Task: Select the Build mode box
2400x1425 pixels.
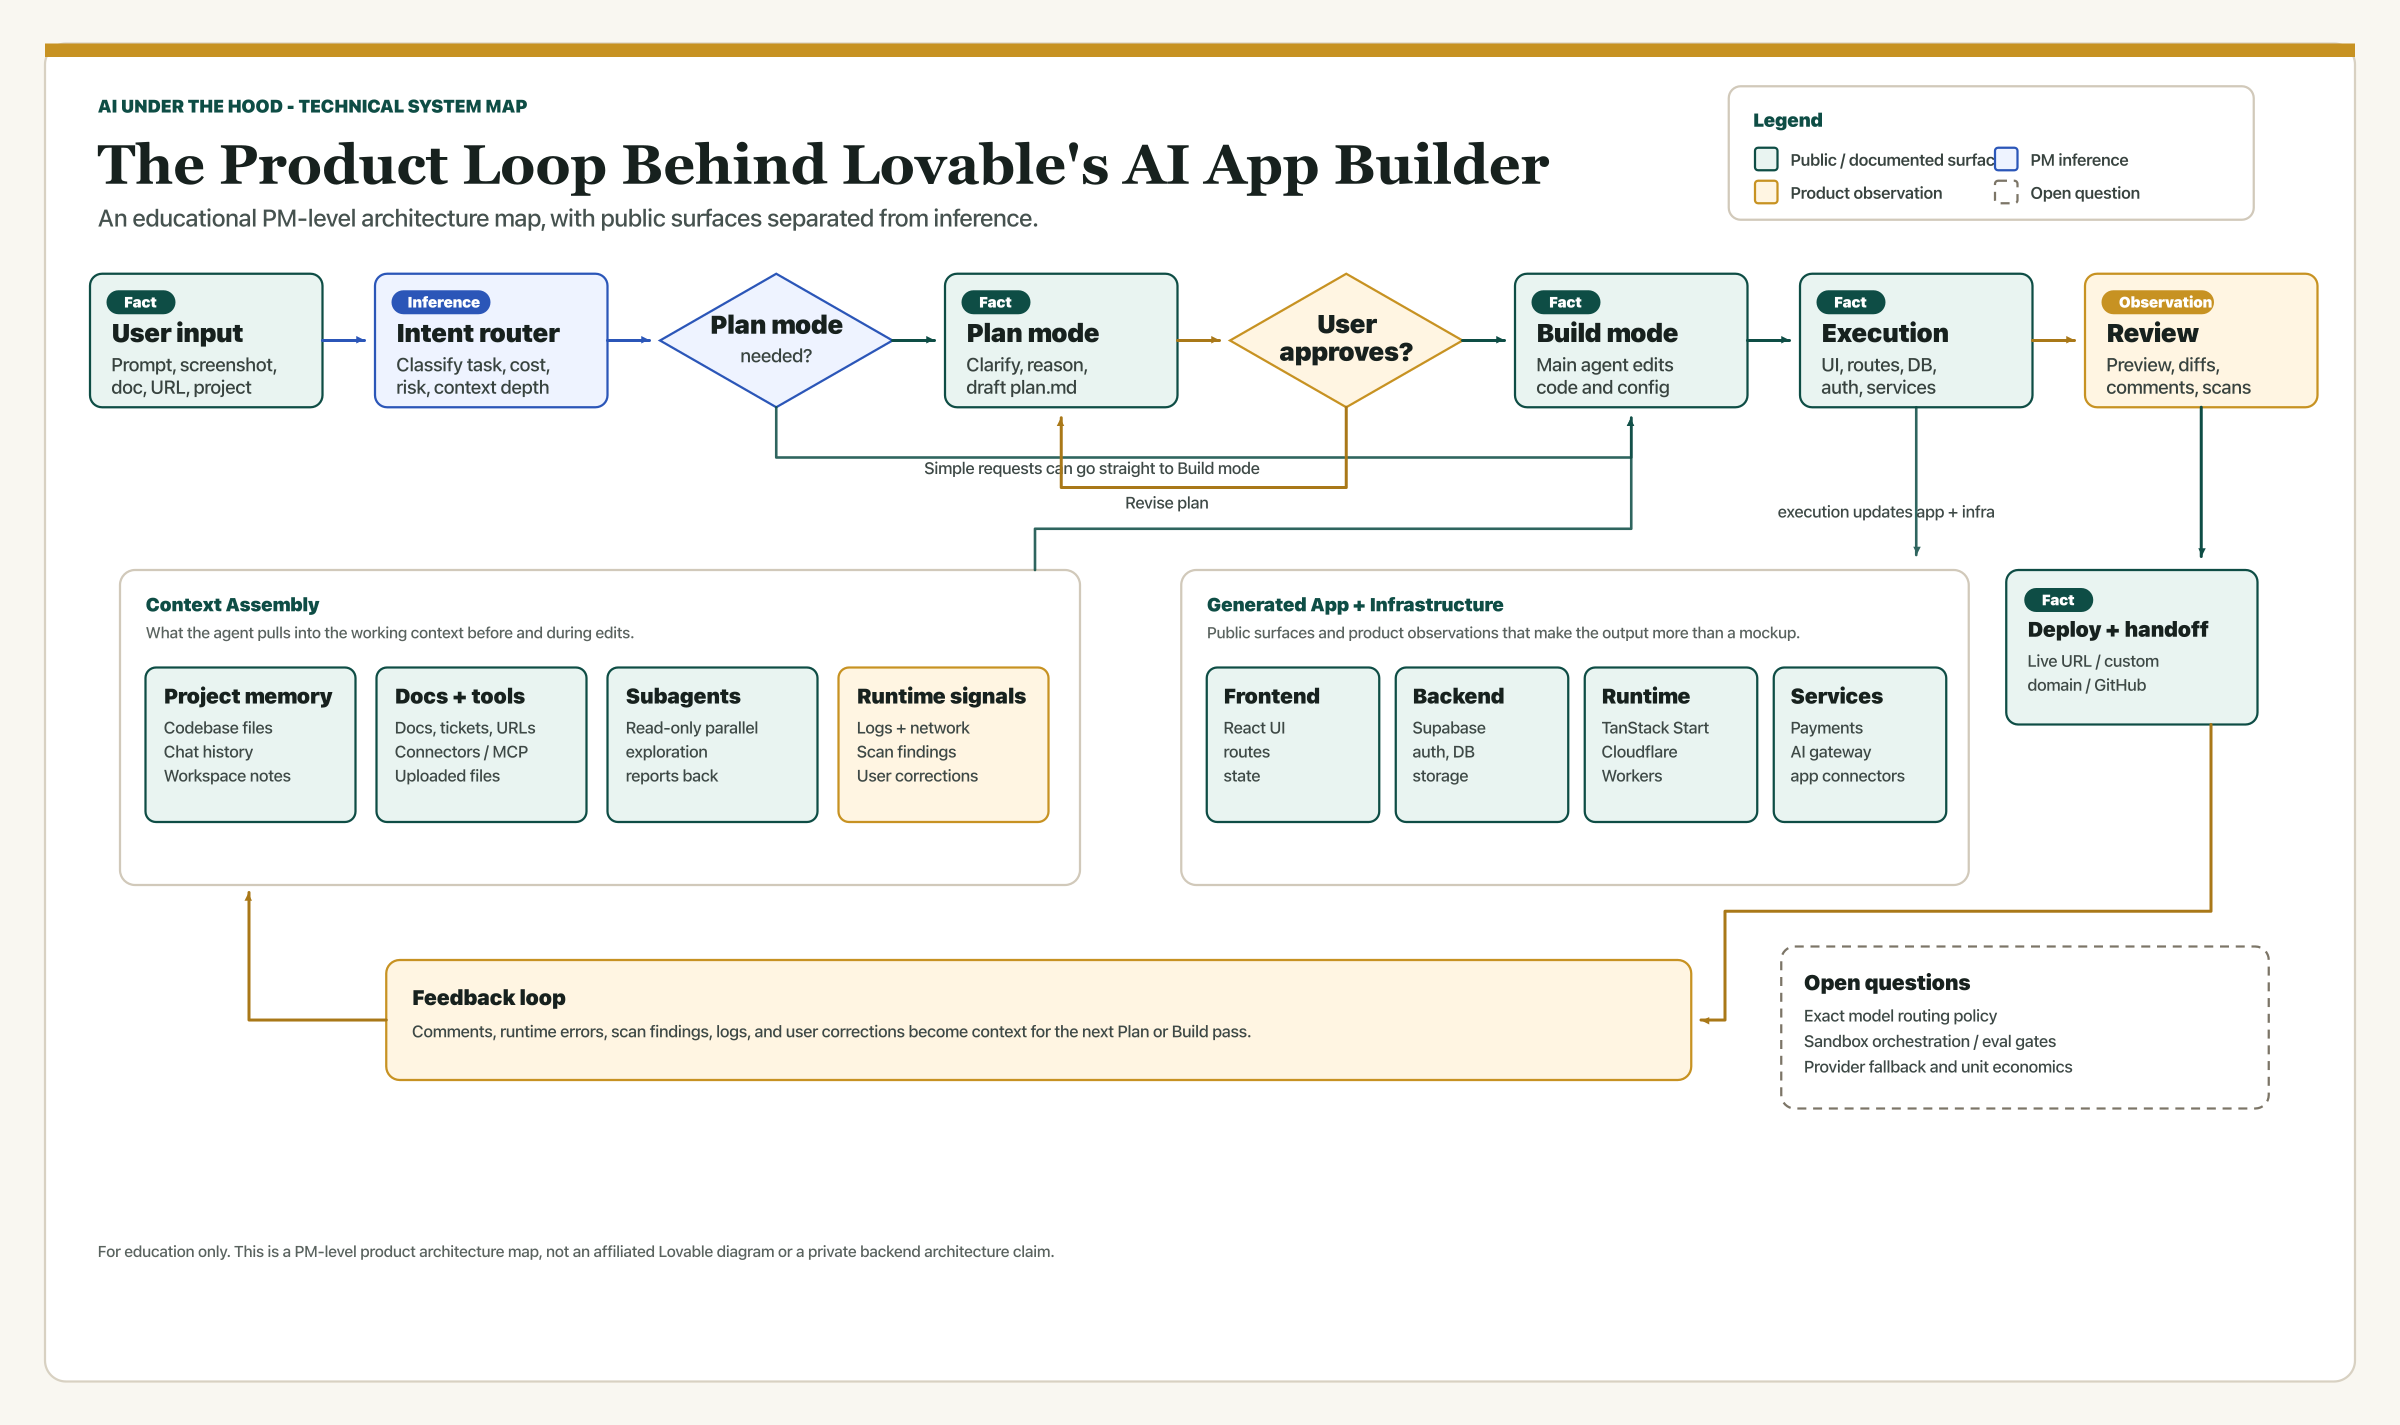Action: coord(1631,340)
